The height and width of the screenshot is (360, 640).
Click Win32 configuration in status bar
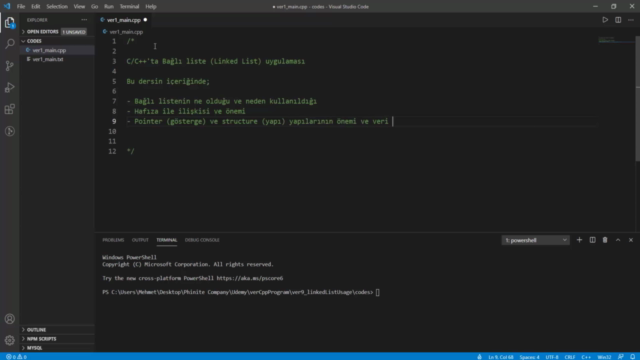(604, 357)
